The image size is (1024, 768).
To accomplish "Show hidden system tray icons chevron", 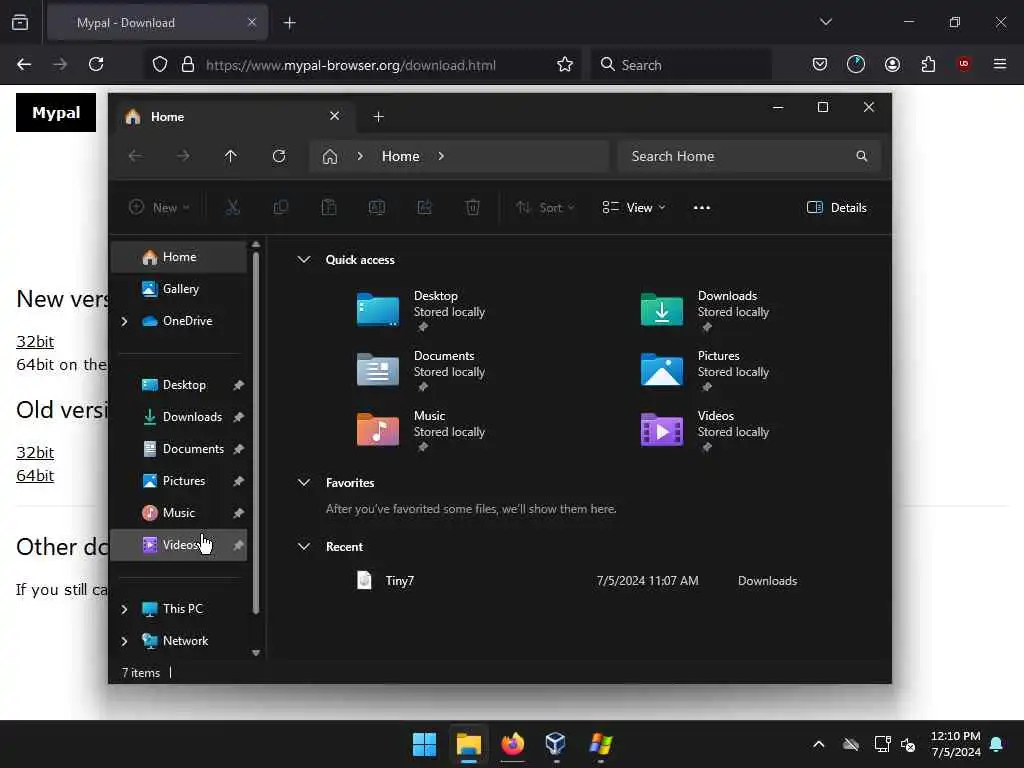I will tap(819, 744).
